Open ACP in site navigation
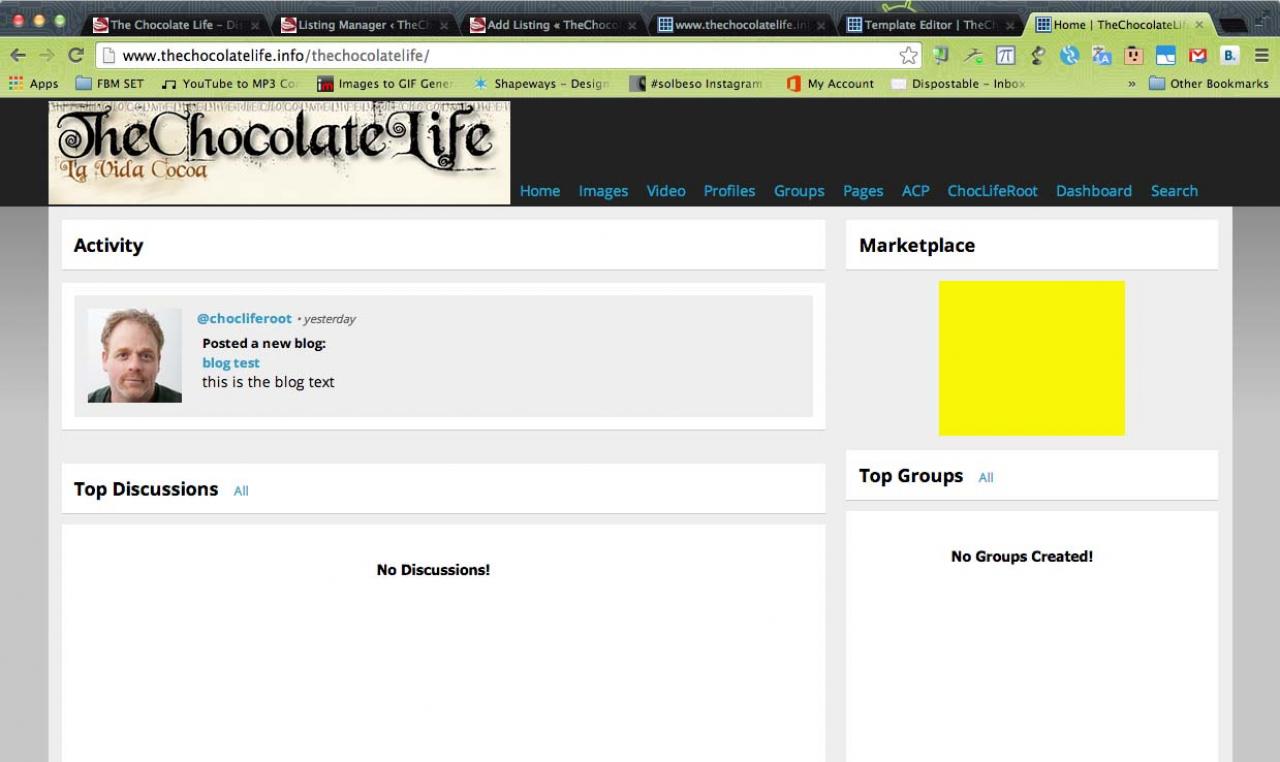Image resolution: width=1280 pixels, height=762 pixels. coord(916,191)
